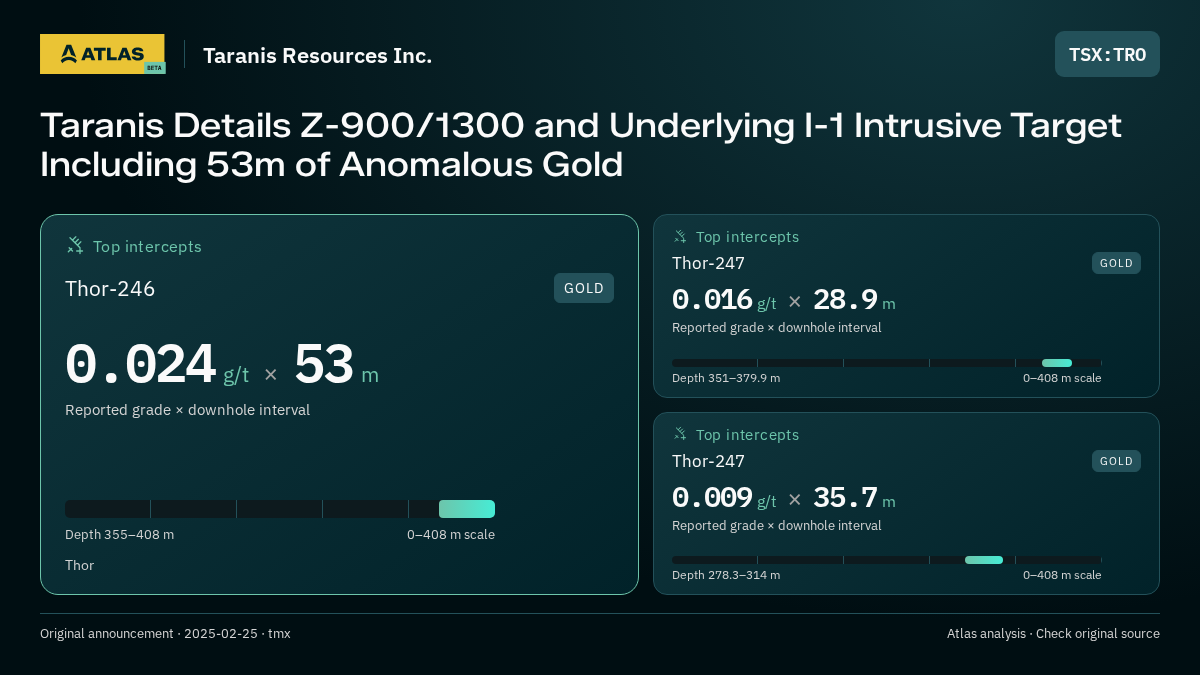Click the 53 m interval value
This screenshot has width=1200, height=675.
[x=323, y=365]
